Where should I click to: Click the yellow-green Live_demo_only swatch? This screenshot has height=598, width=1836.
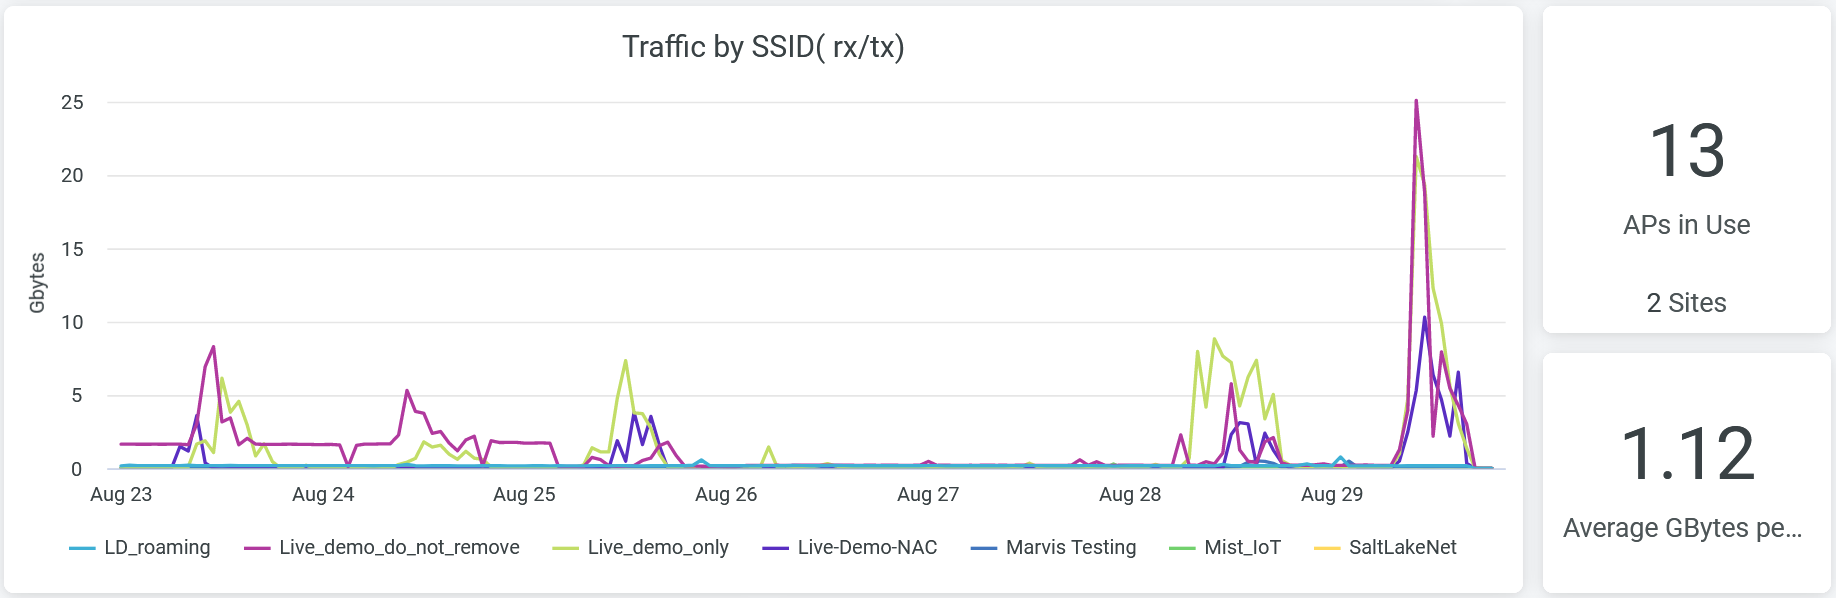point(566,548)
